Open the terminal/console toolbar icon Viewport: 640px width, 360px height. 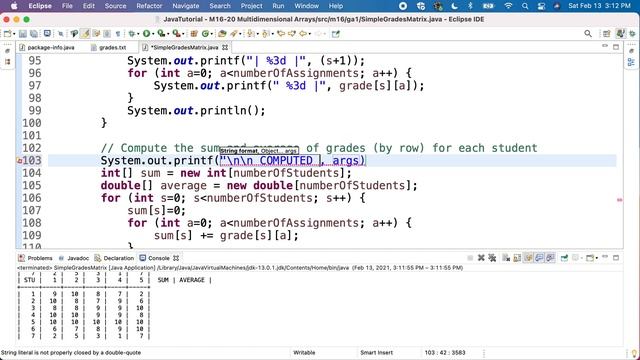(x=47, y=33)
